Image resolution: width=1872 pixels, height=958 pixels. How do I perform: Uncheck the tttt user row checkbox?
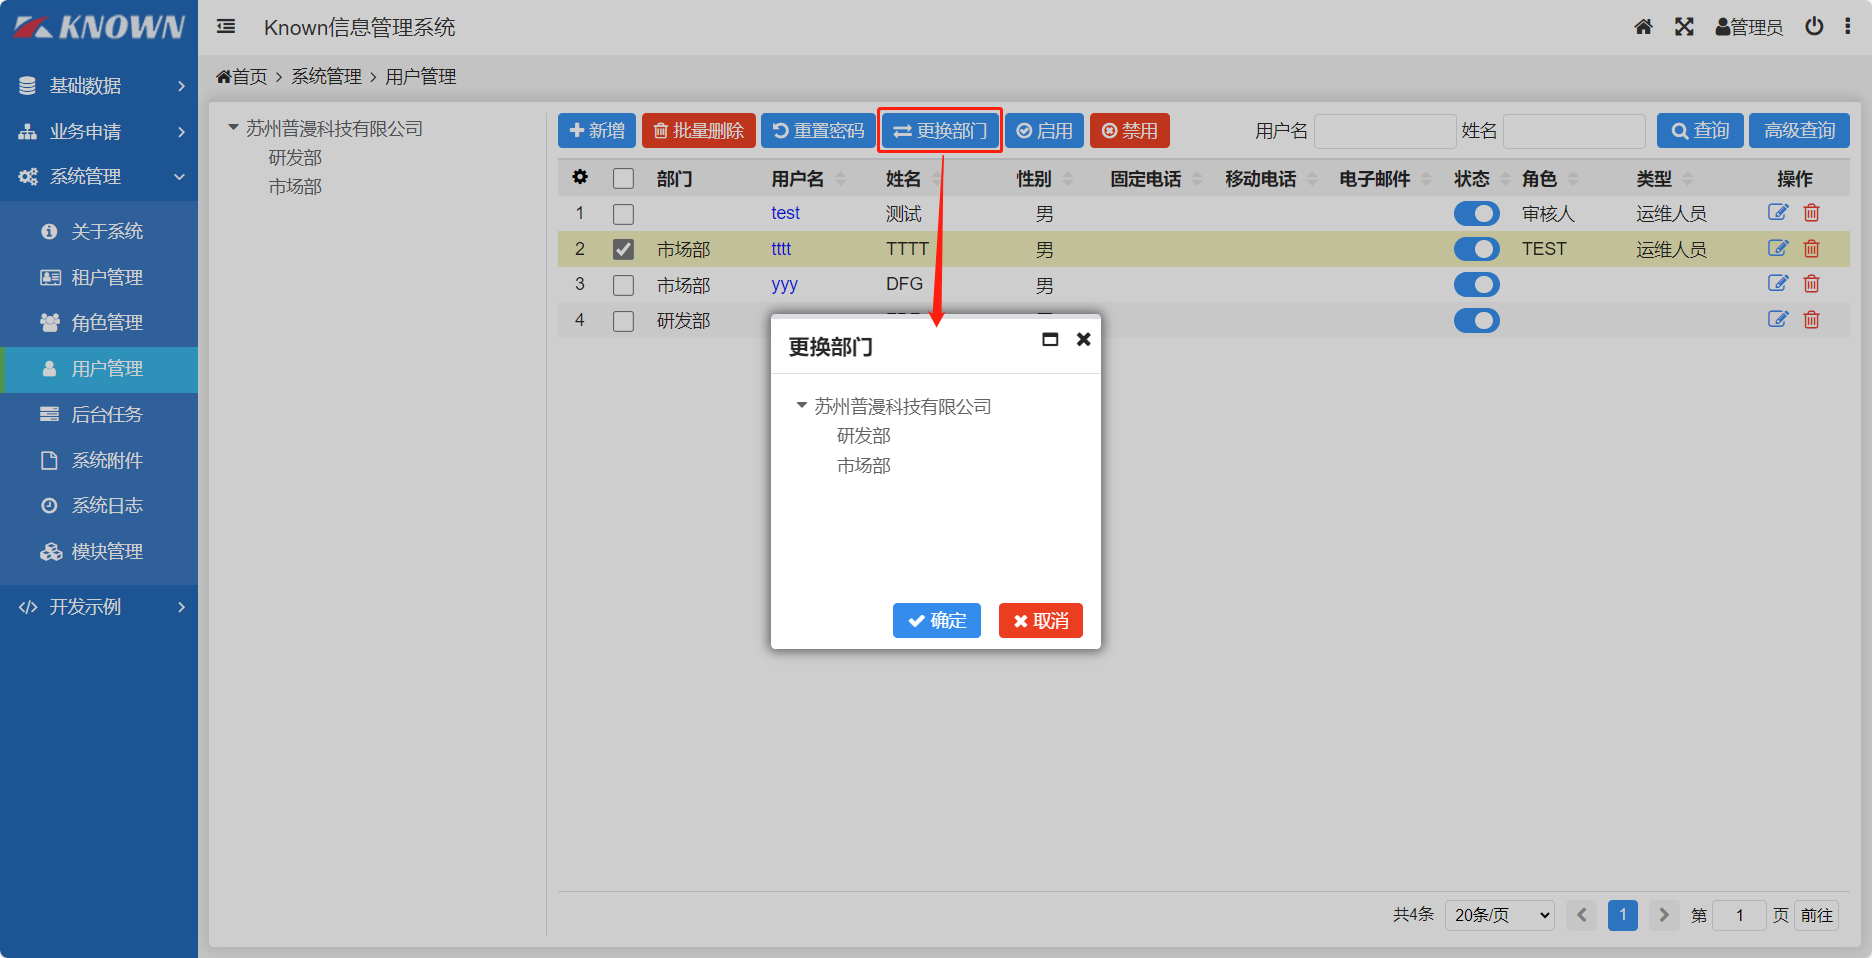click(x=623, y=249)
